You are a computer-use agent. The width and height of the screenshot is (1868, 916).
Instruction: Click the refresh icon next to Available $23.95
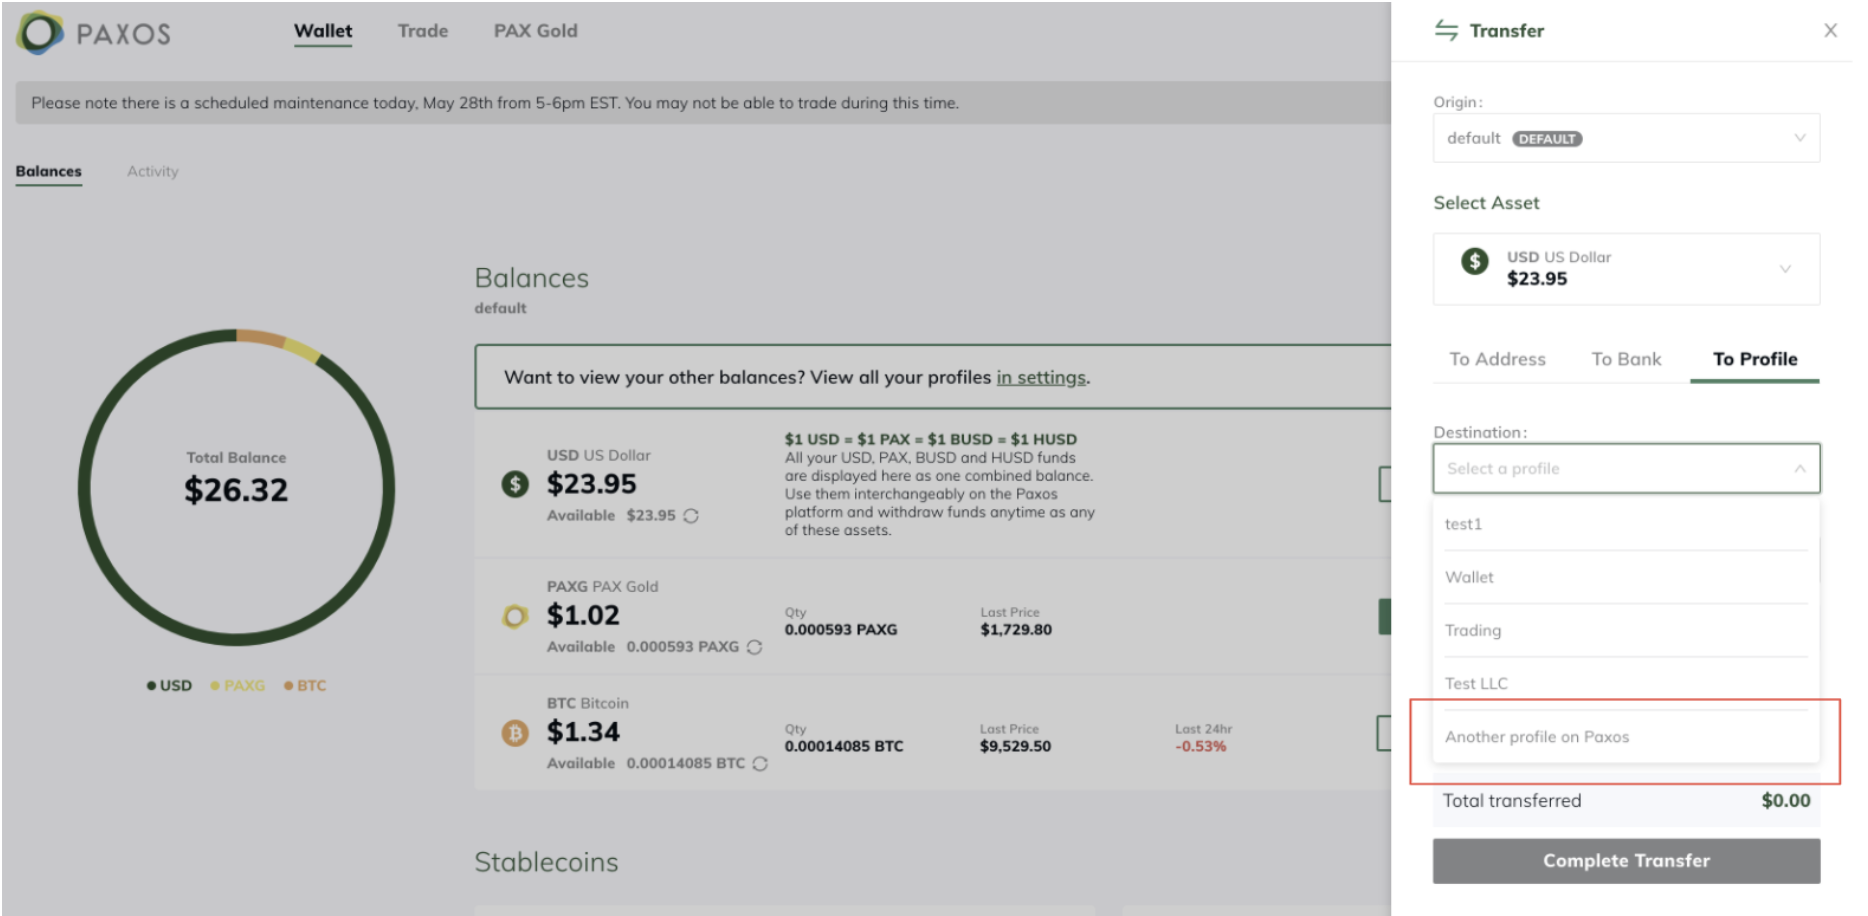coord(693,516)
